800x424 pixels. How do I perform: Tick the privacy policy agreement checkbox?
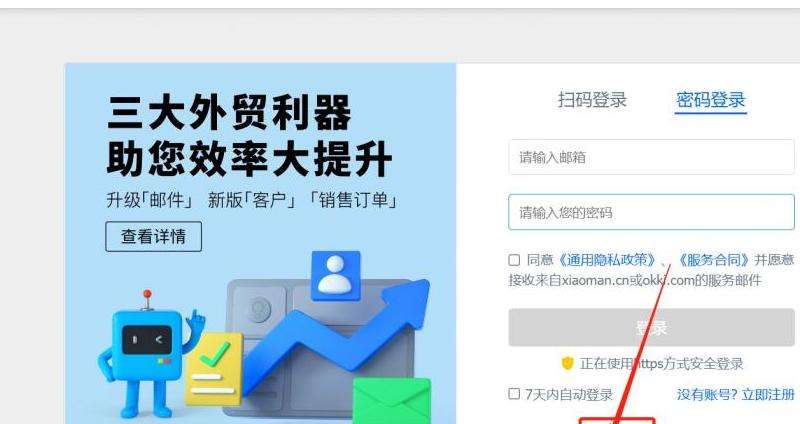(x=514, y=260)
